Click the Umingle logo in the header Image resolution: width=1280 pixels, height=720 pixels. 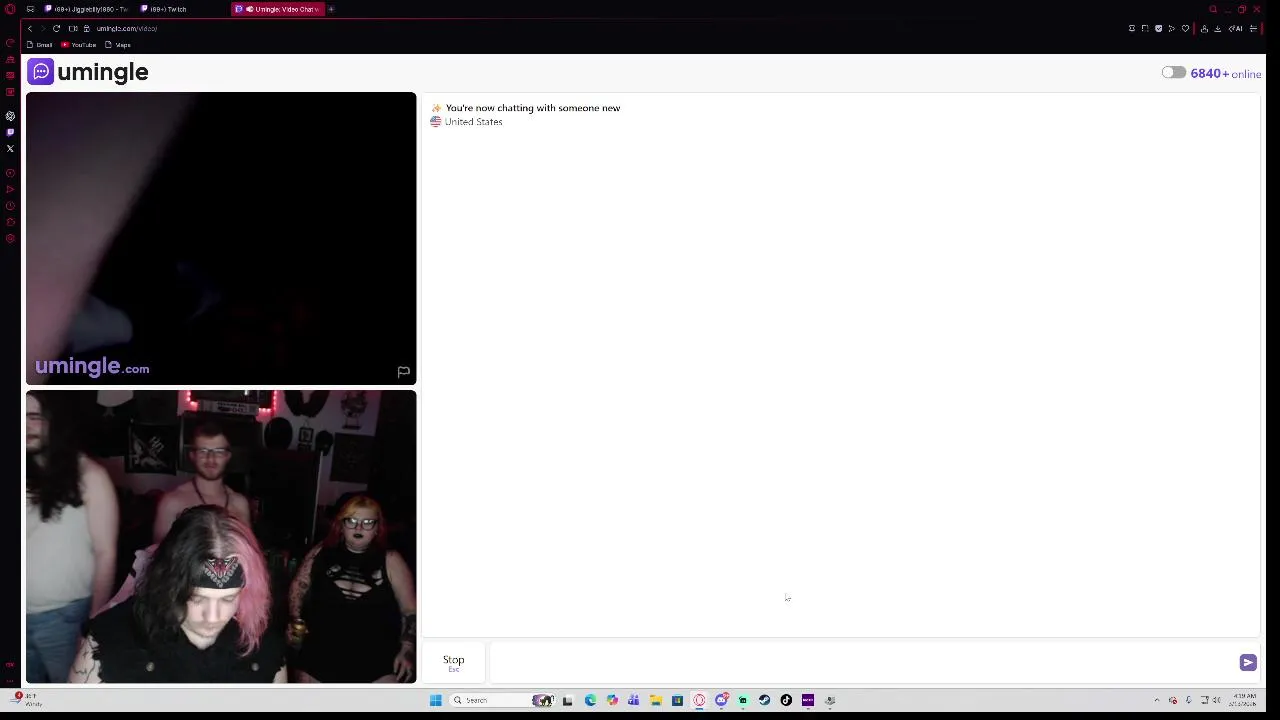click(88, 72)
